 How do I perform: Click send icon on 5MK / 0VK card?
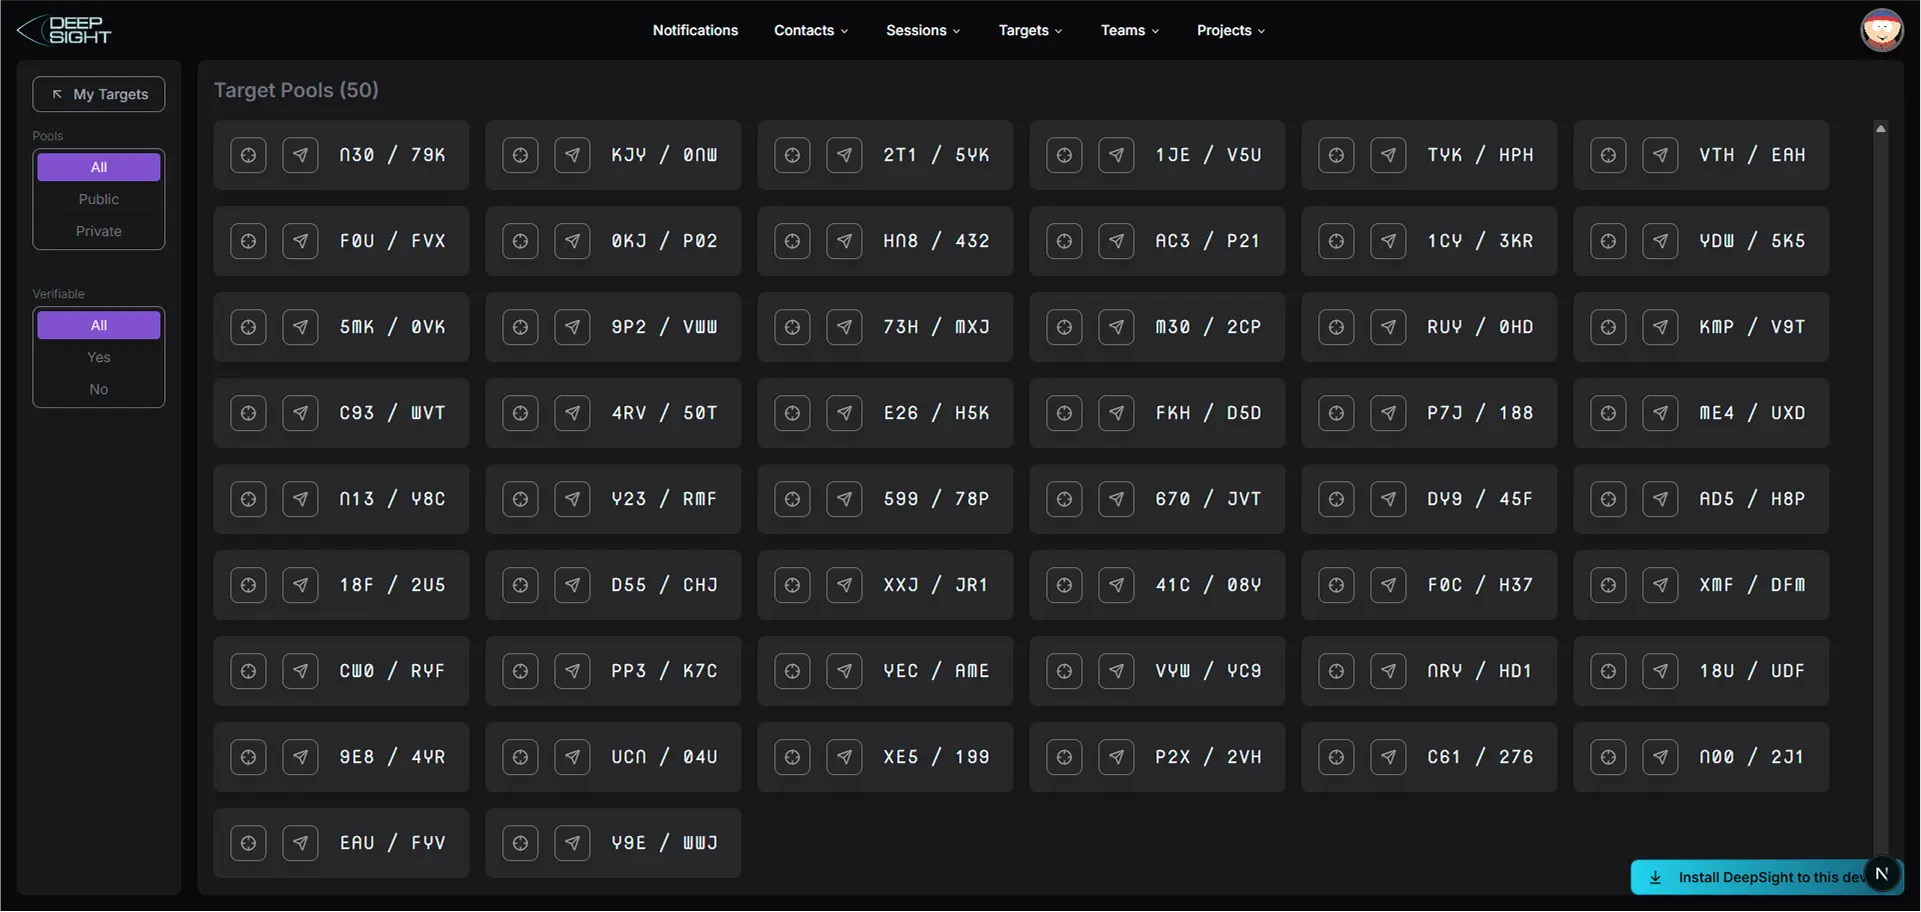coord(300,327)
